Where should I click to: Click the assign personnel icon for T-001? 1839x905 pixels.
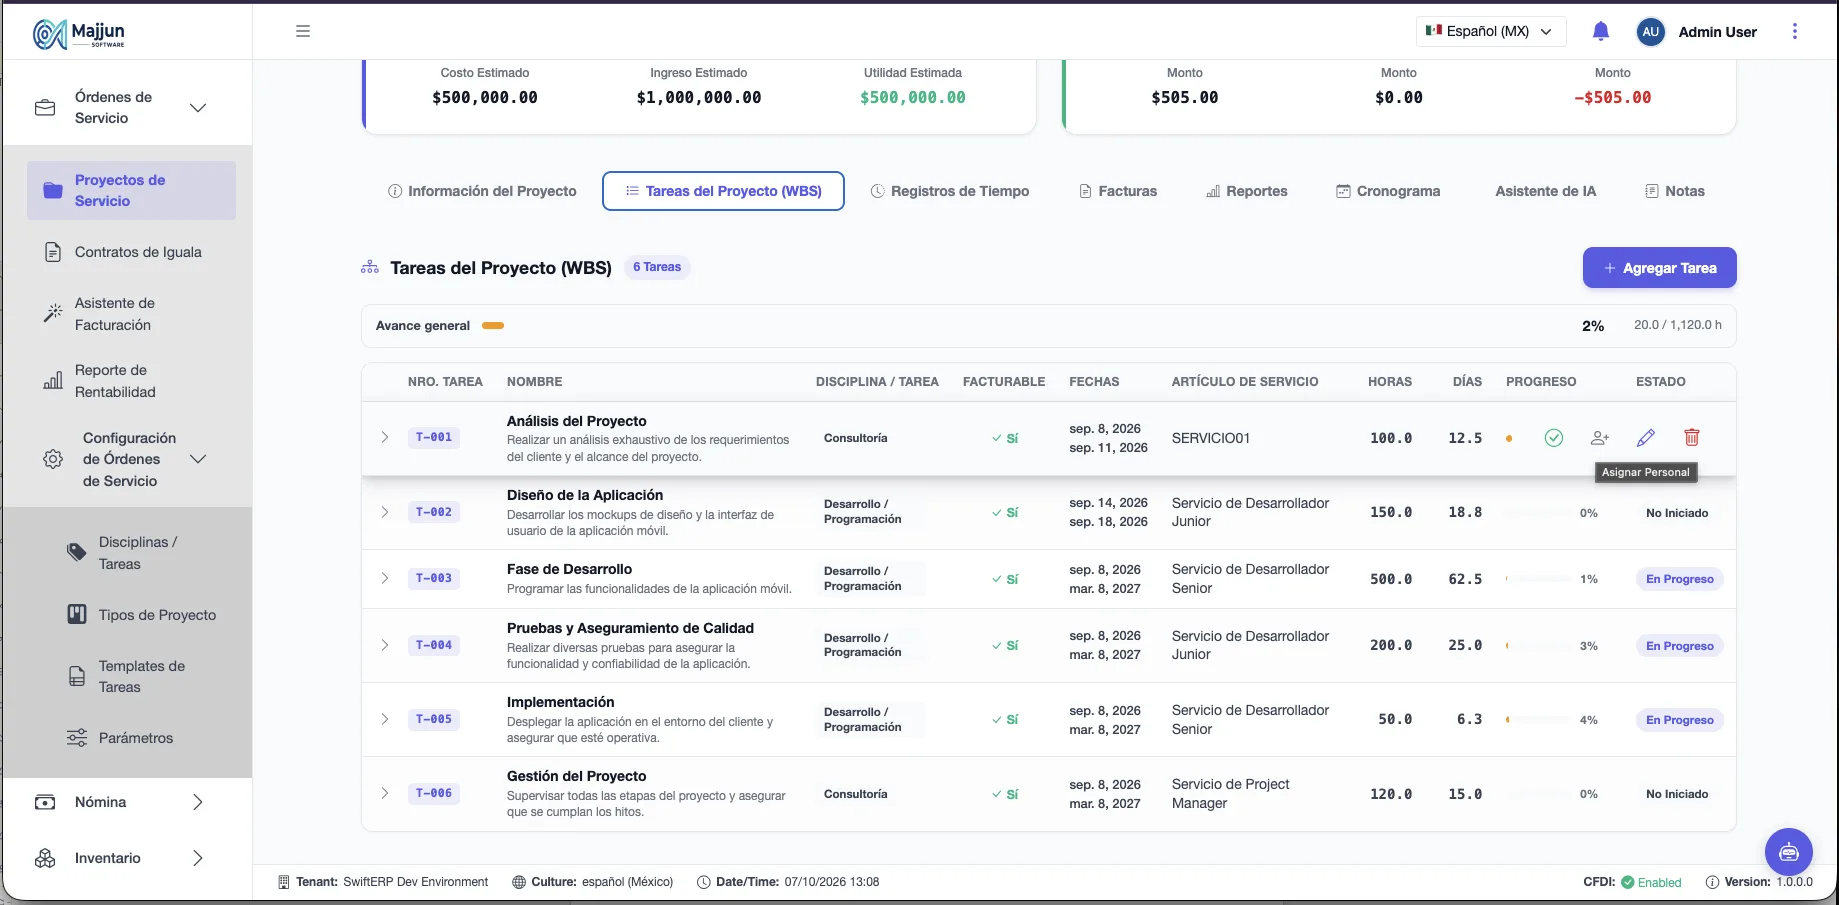(1599, 438)
